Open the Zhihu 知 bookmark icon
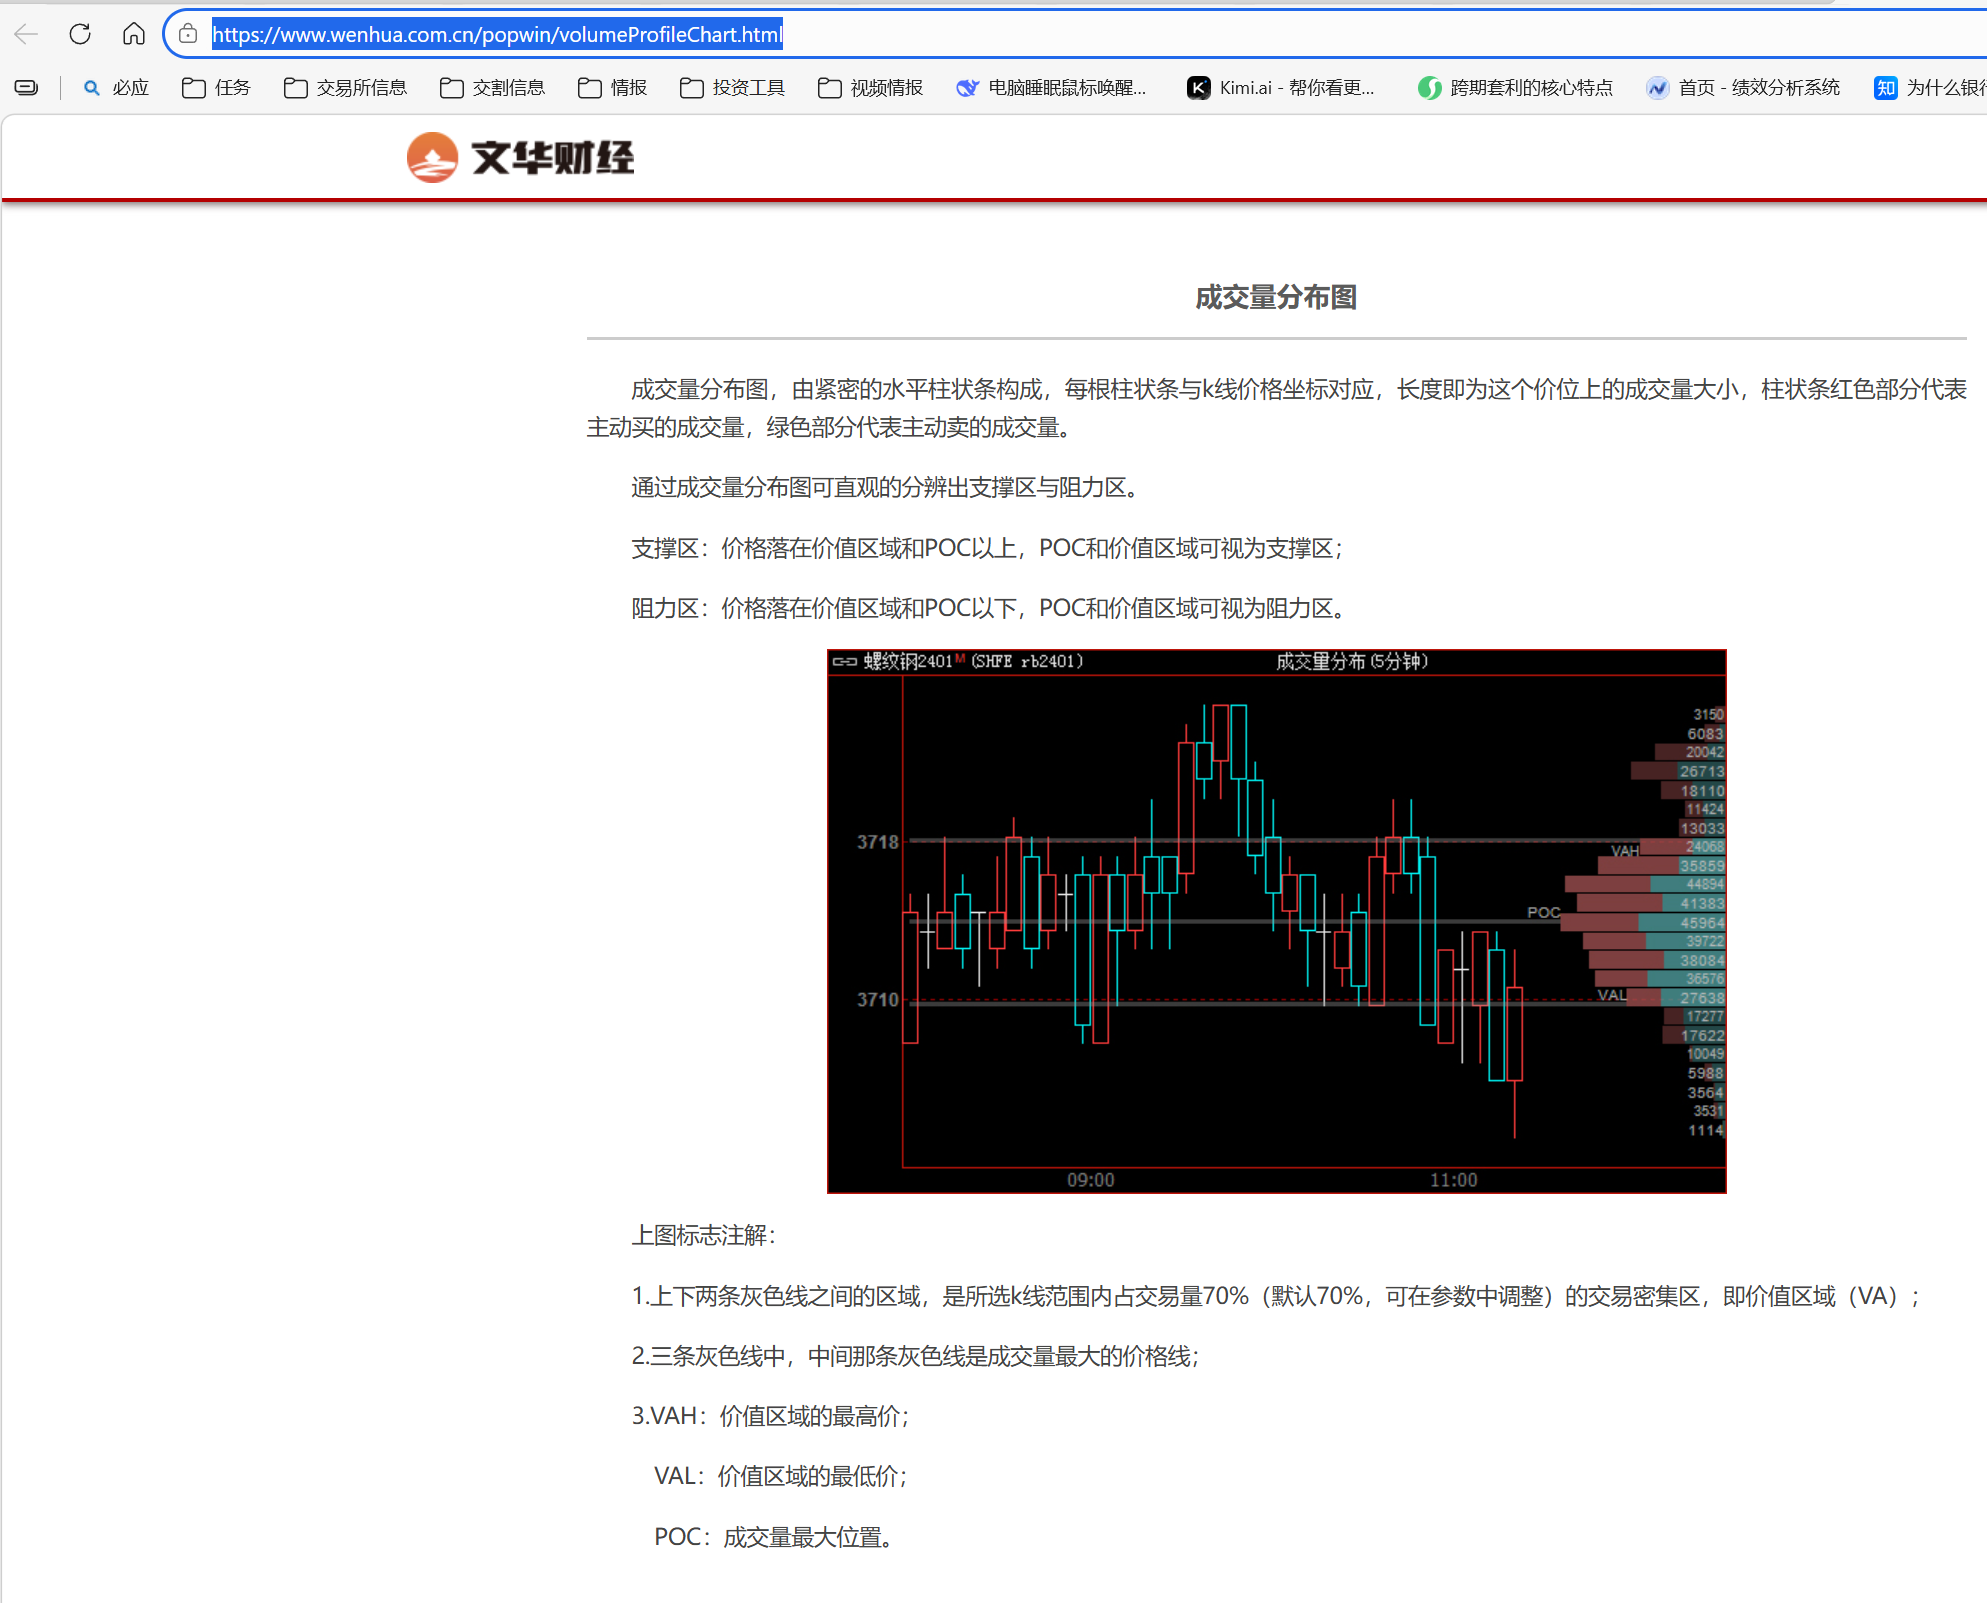 (x=1885, y=88)
